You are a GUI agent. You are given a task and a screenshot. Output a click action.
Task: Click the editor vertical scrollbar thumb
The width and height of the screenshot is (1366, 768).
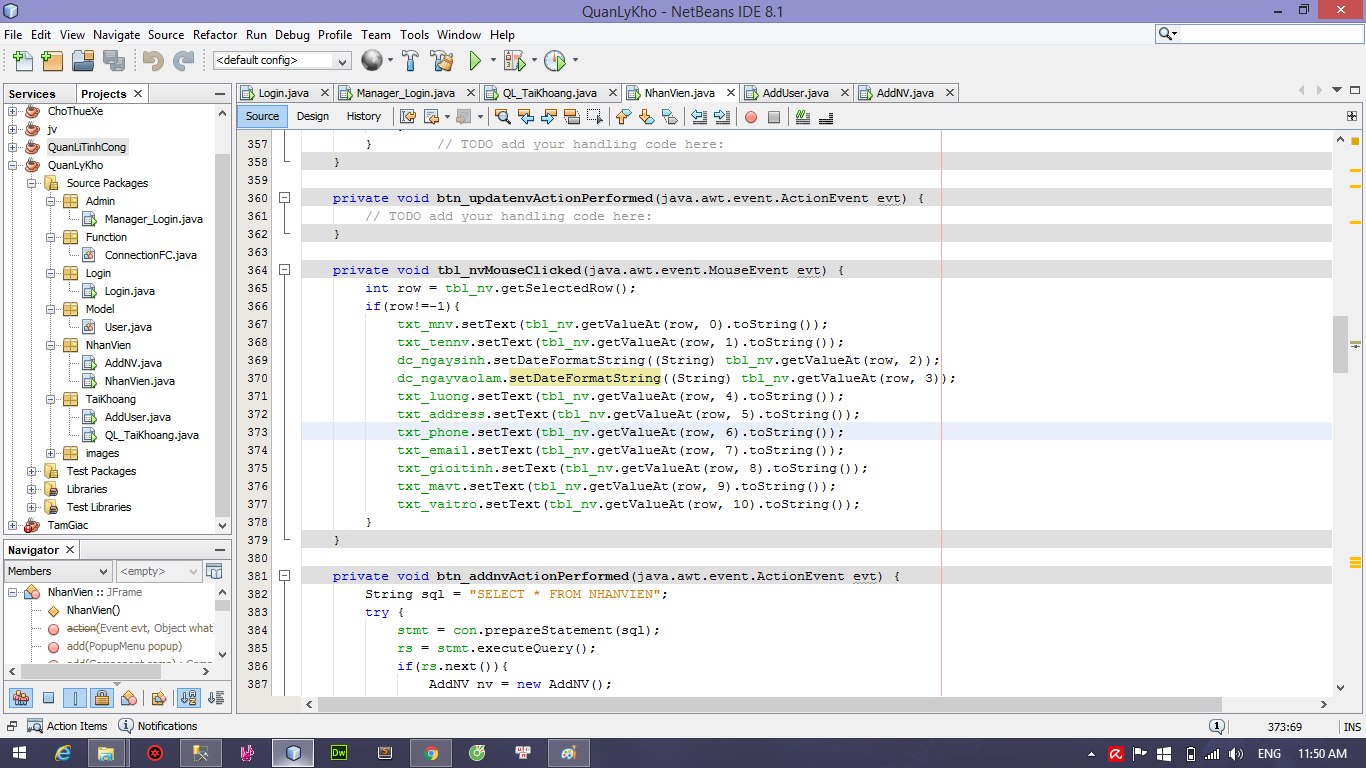pos(1340,343)
